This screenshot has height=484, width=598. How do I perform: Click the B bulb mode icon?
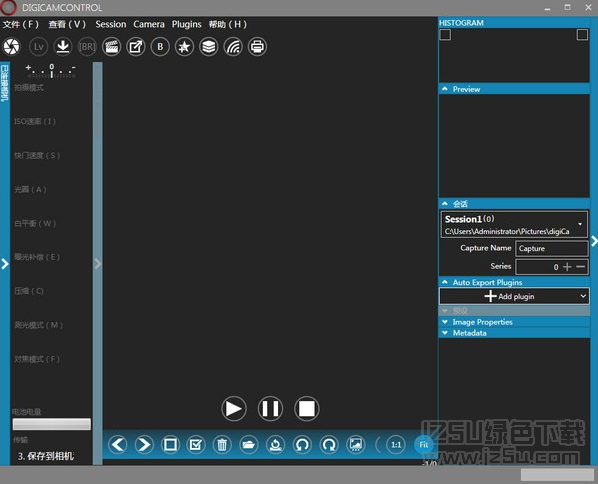(x=160, y=47)
